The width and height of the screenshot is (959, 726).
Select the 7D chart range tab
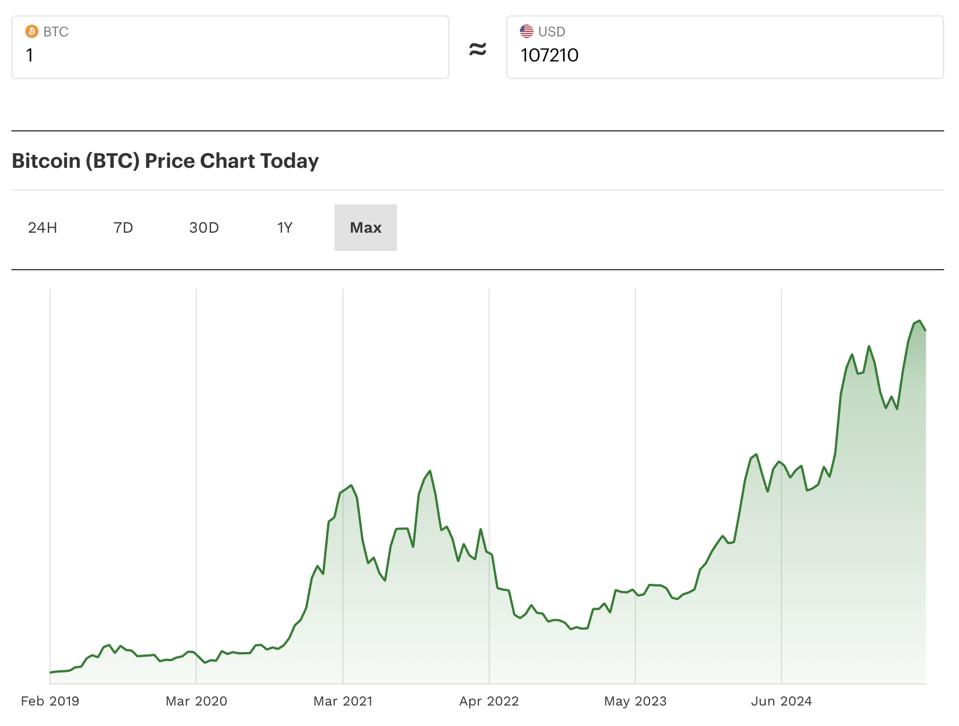123,228
